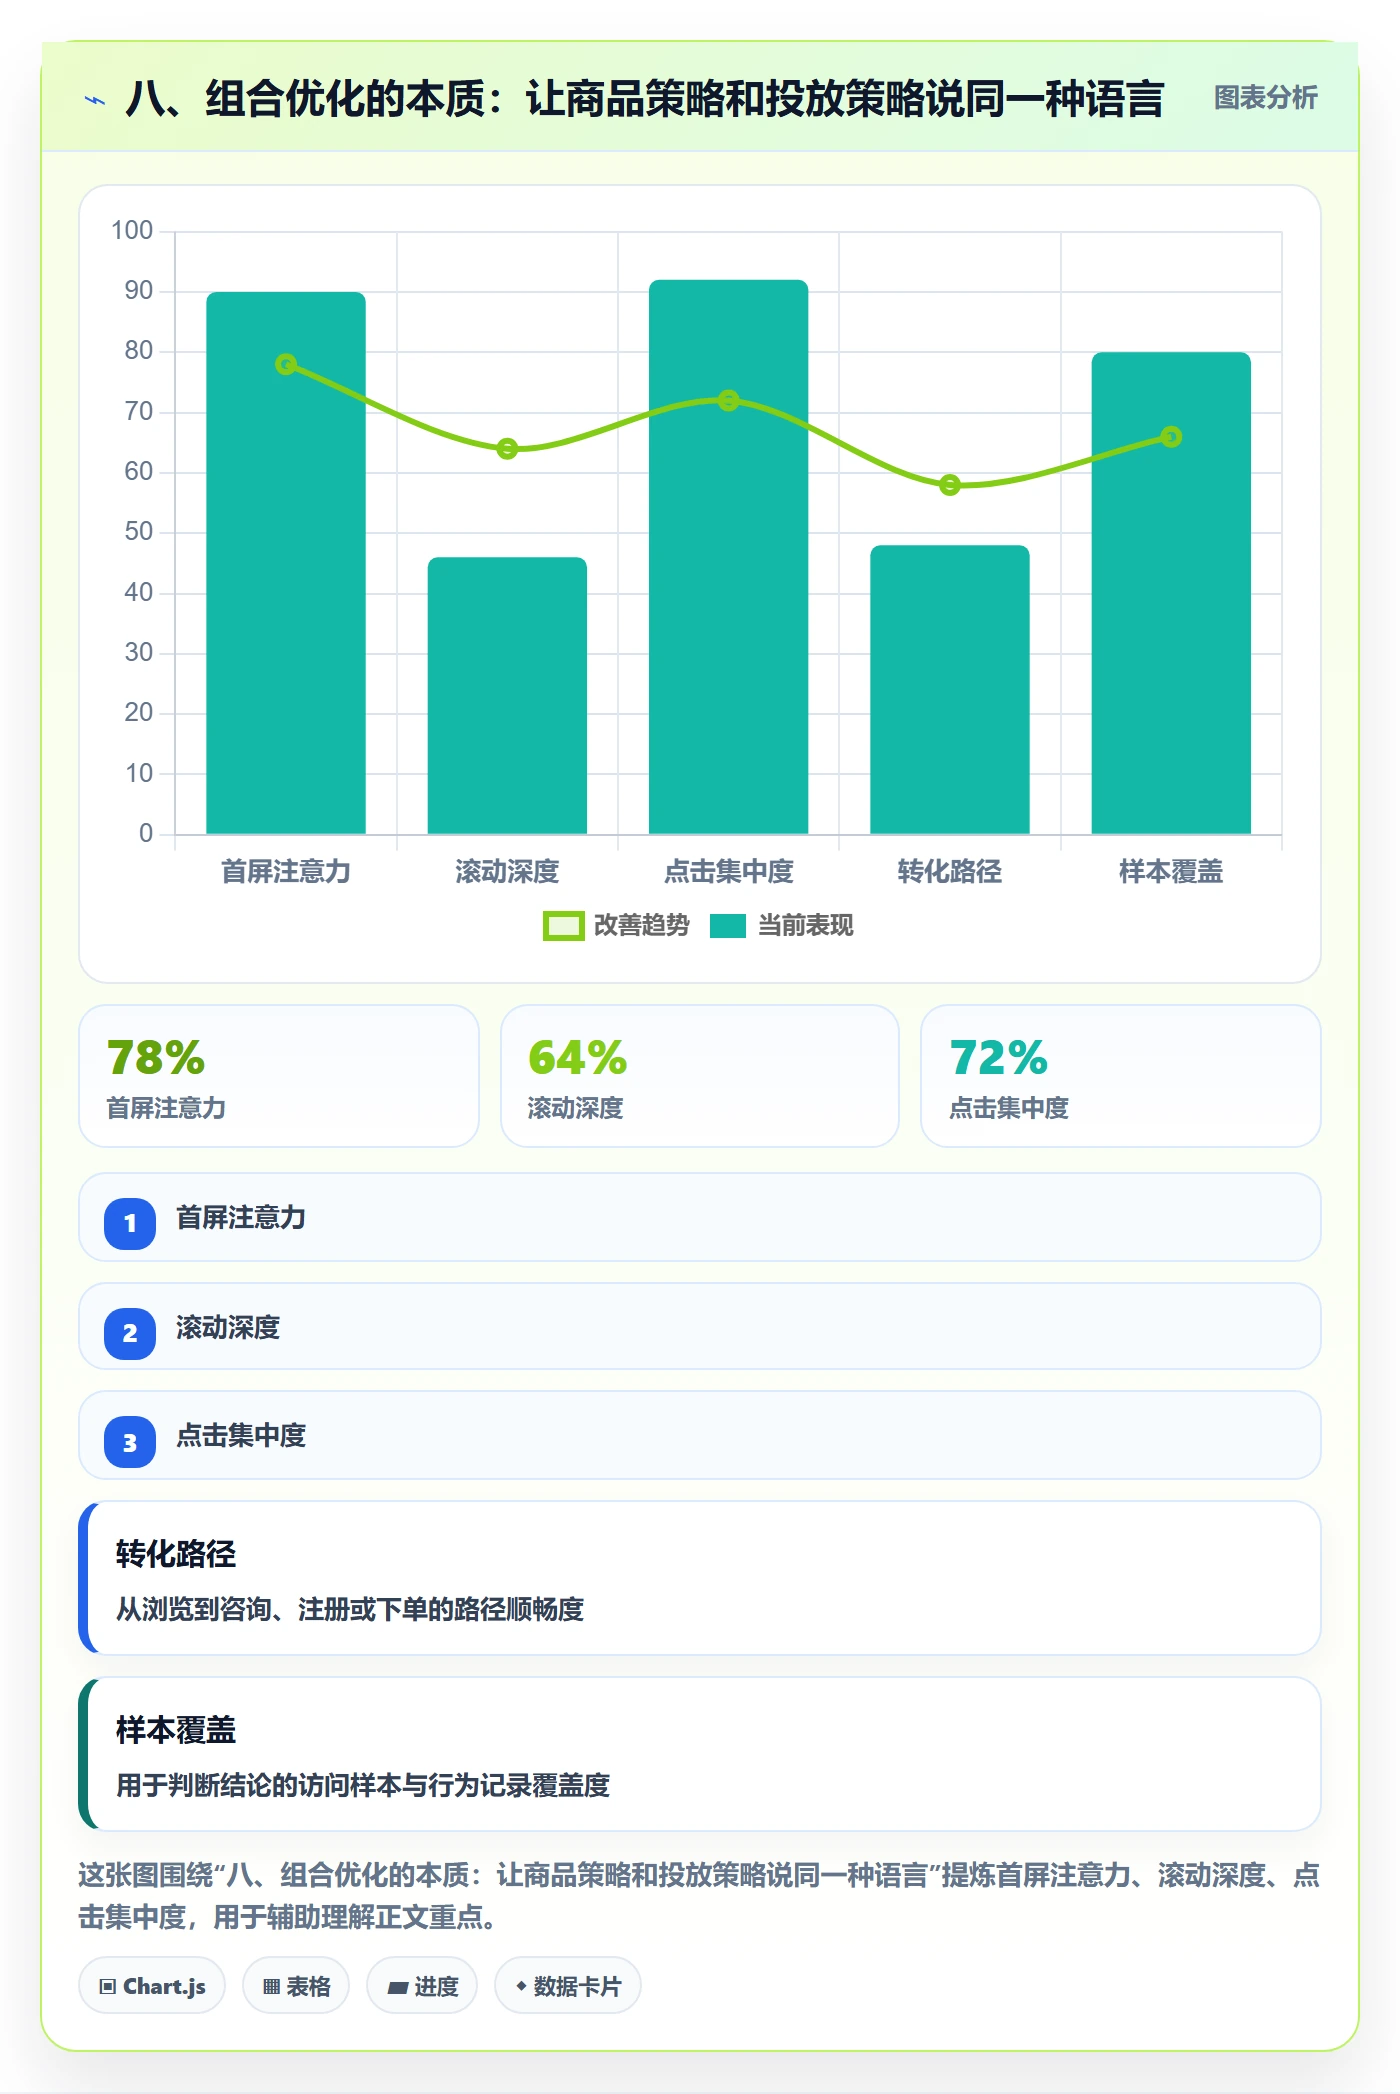The image size is (1400, 2094).
Task: Click the 样本覆盖 x-axis label
Action: point(1171,872)
